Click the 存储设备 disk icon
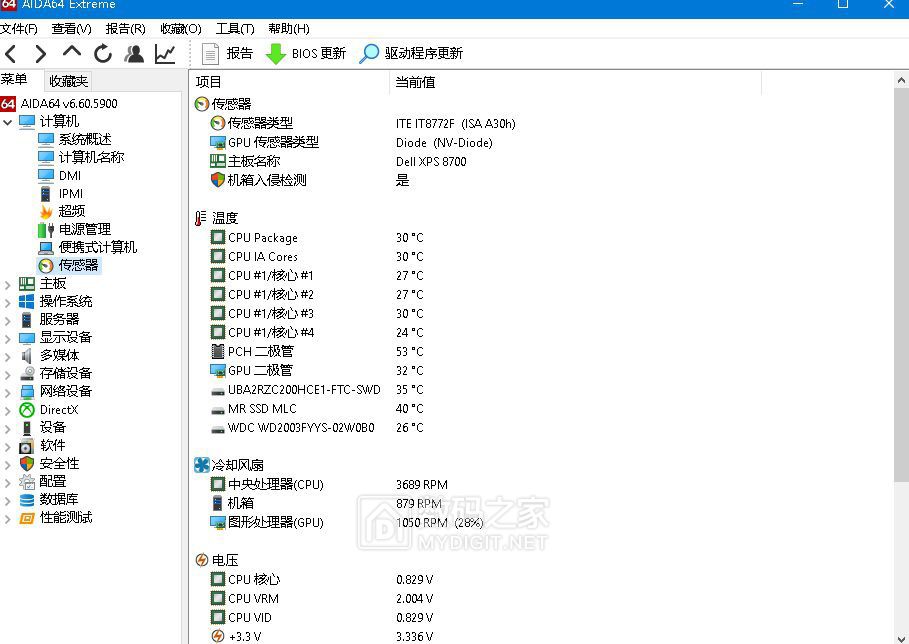This screenshot has width=909, height=644. click(x=27, y=373)
